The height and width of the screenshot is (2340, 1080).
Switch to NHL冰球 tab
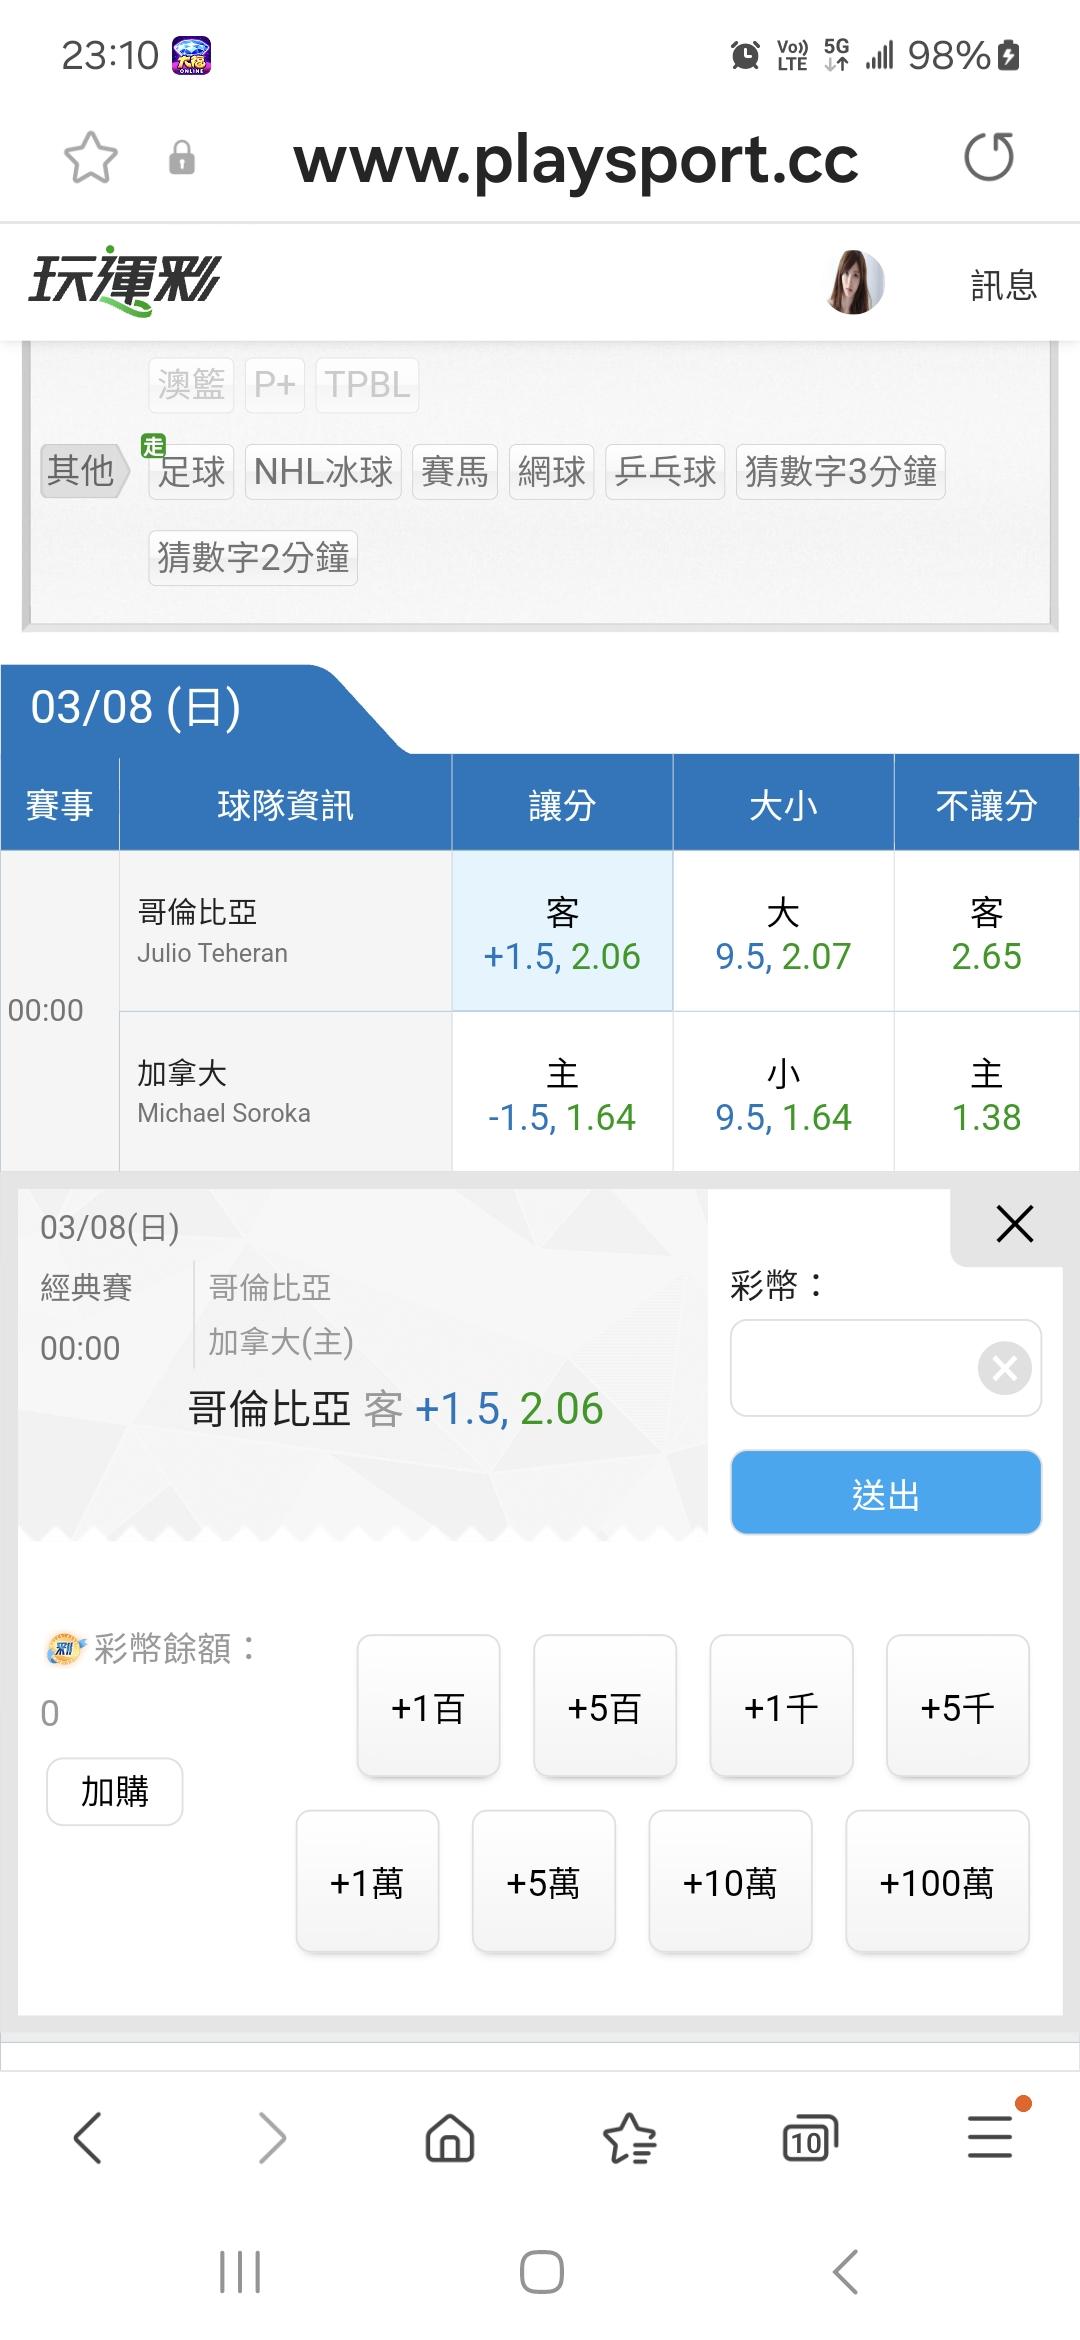click(323, 471)
